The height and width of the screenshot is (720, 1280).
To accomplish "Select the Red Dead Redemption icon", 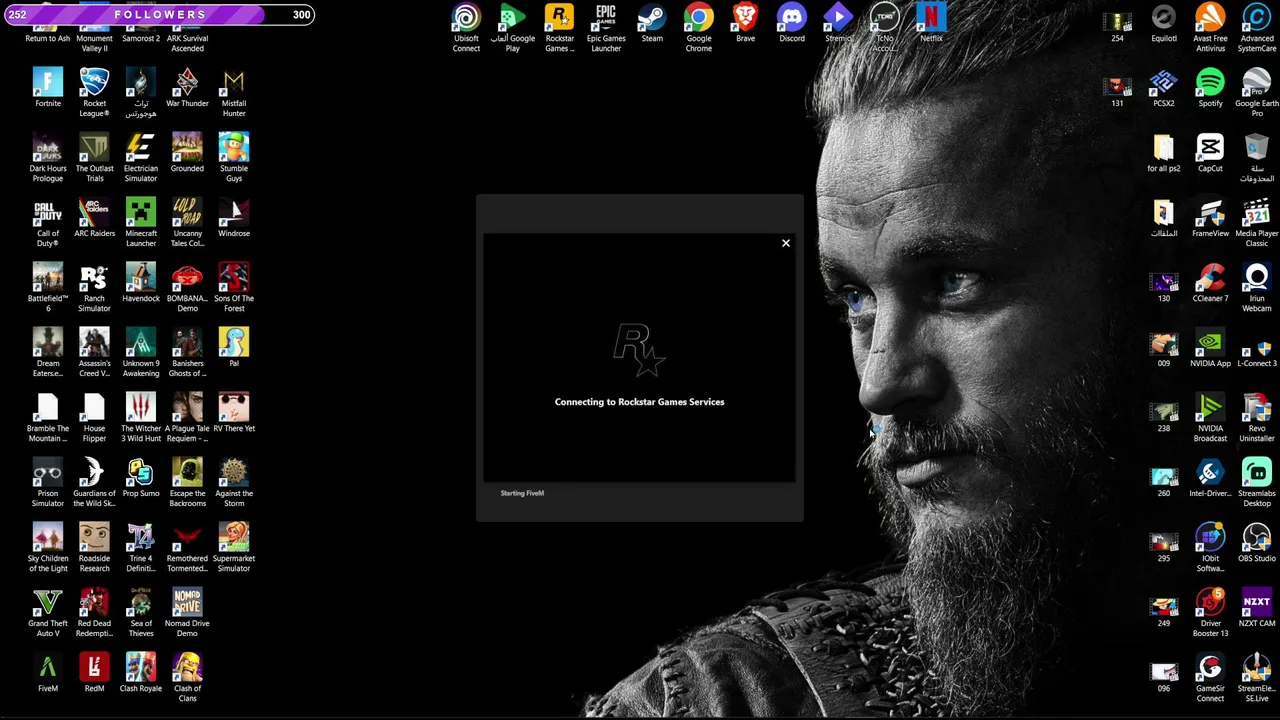I will tap(94, 612).
